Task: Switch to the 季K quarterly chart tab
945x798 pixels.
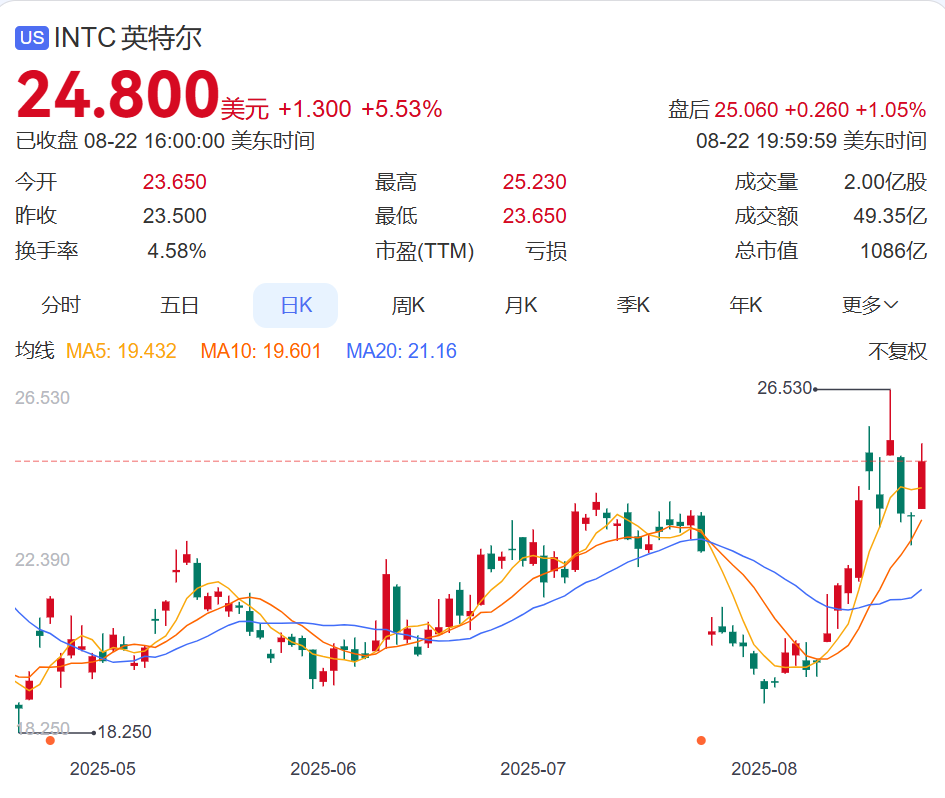Action: 632,305
